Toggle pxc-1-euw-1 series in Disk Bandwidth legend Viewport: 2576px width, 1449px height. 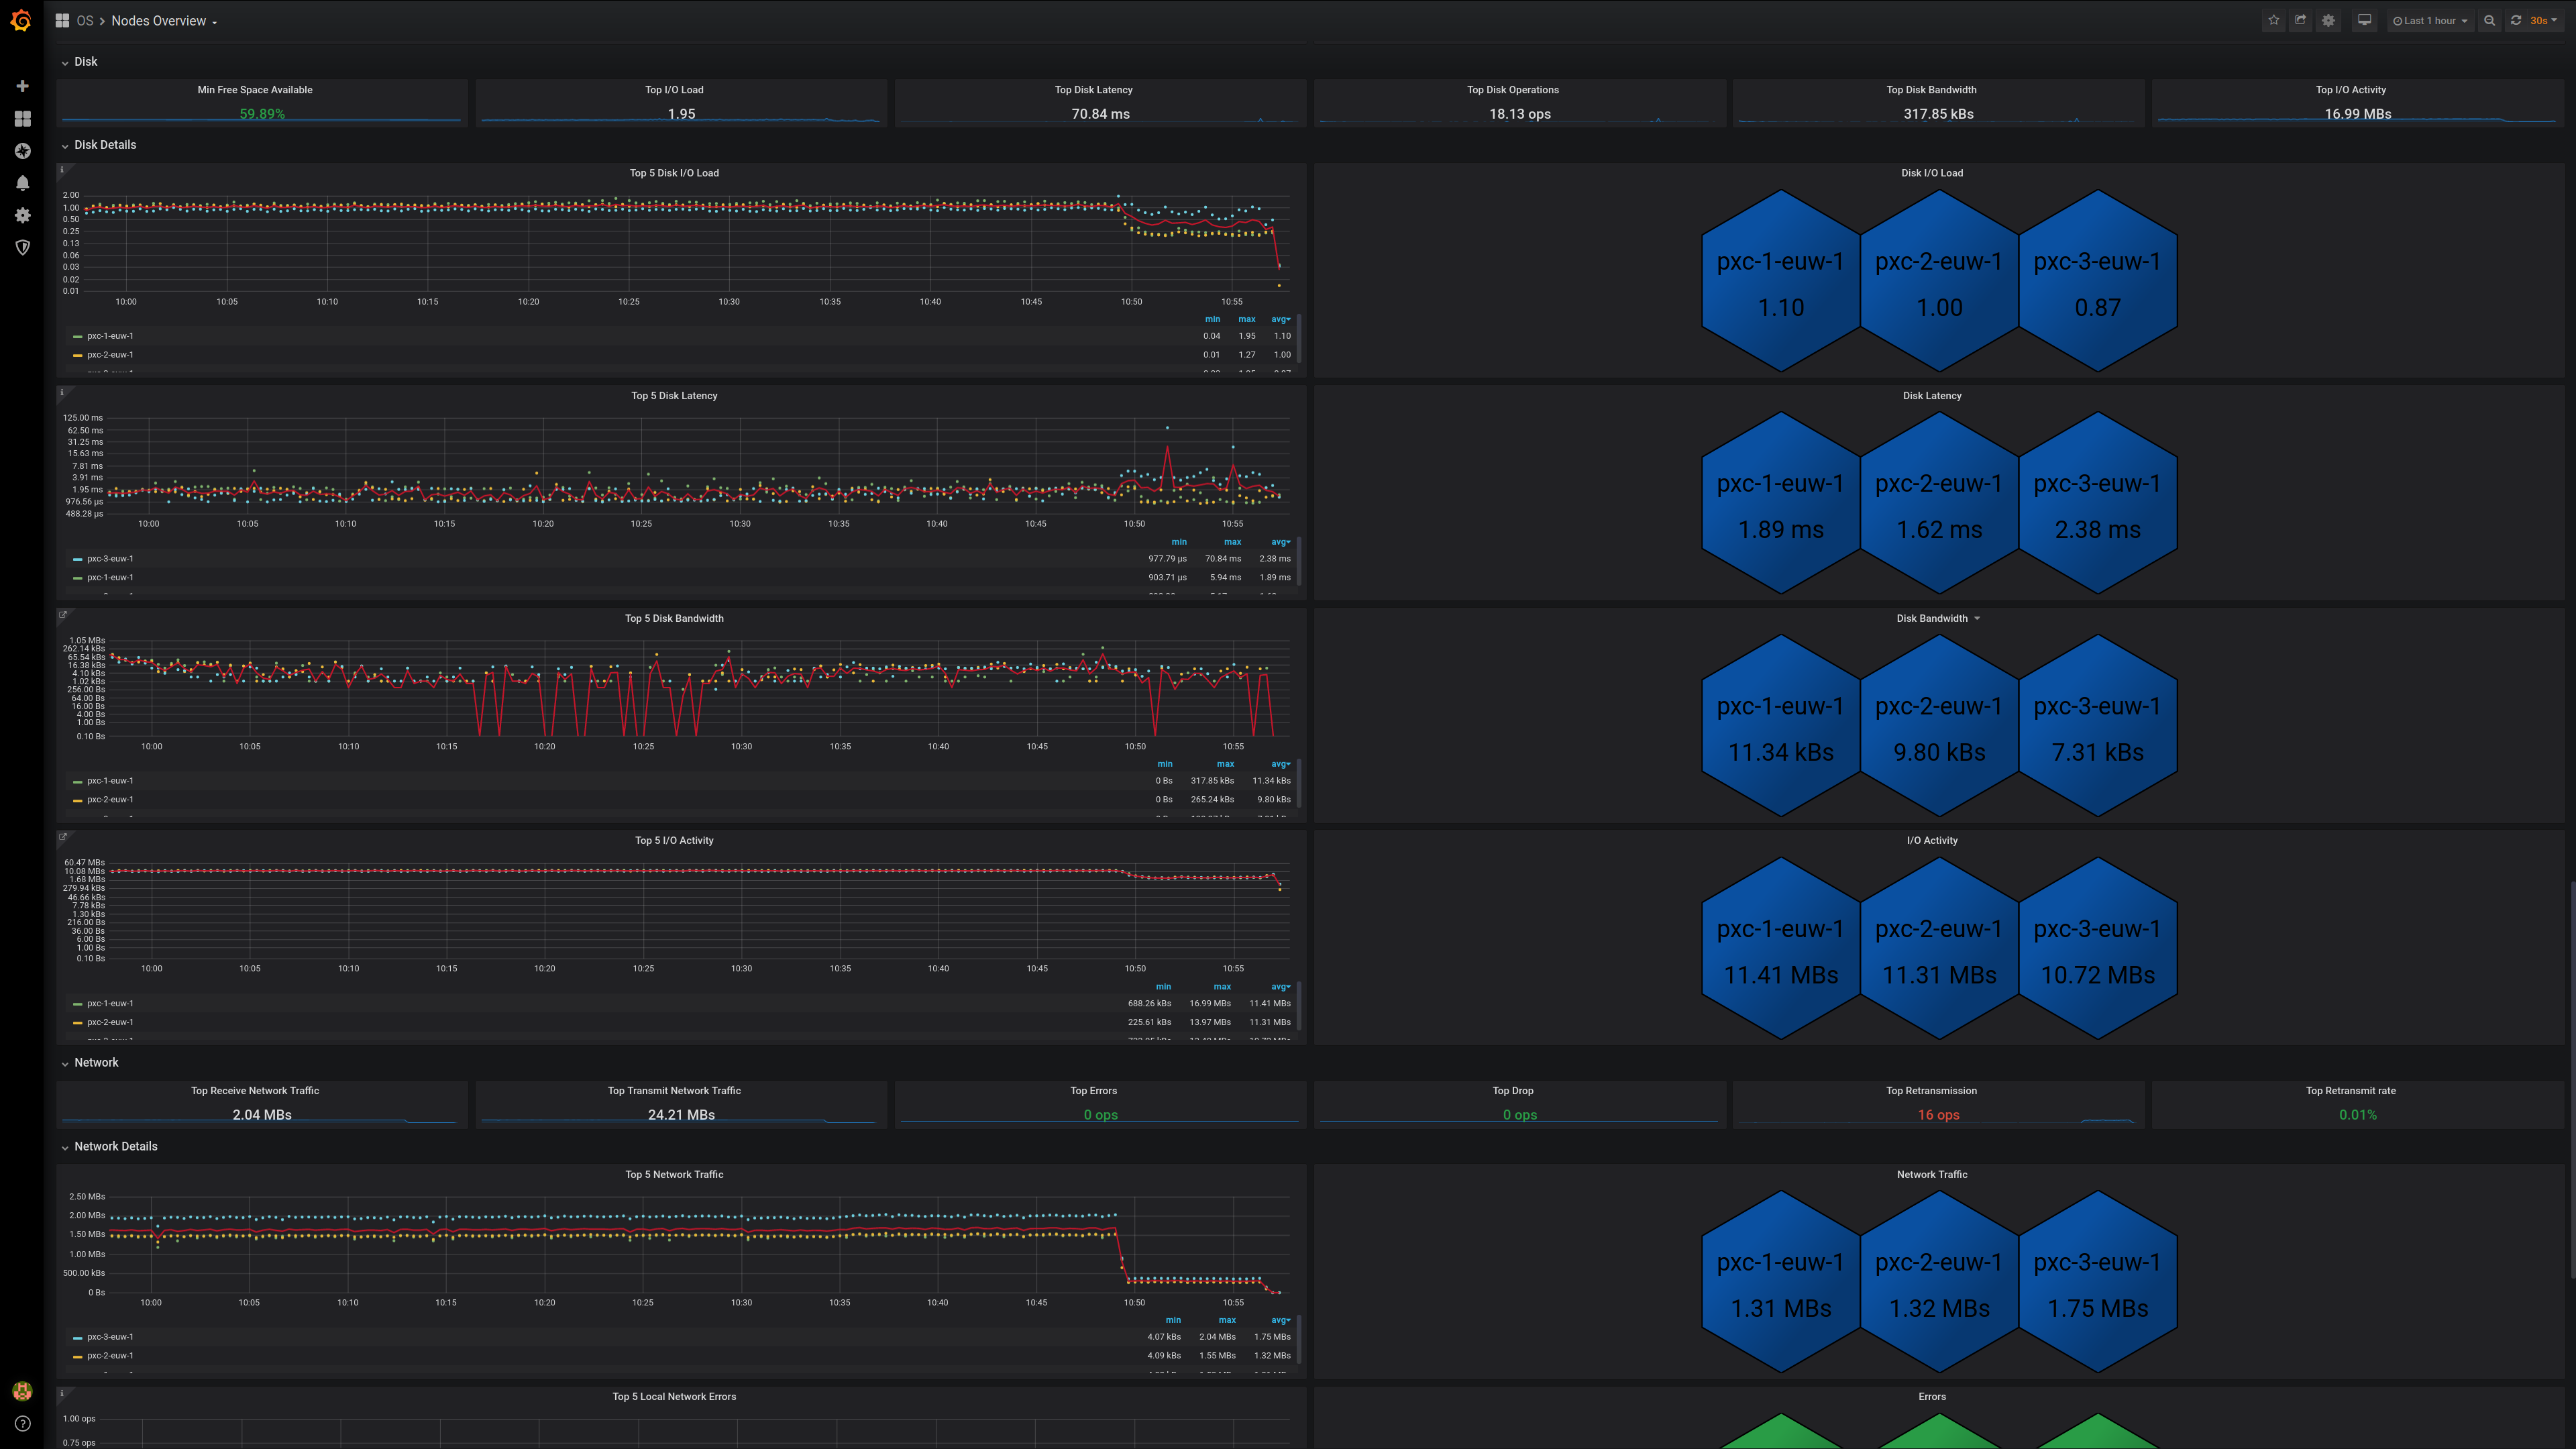pos(110,781)
